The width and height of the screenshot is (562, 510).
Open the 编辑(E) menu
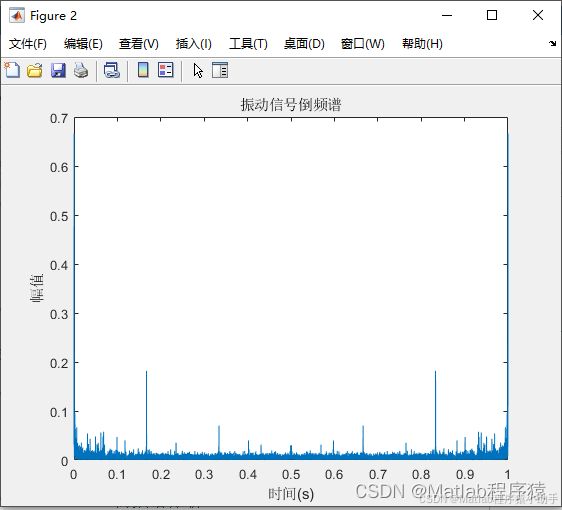point(83,44)
